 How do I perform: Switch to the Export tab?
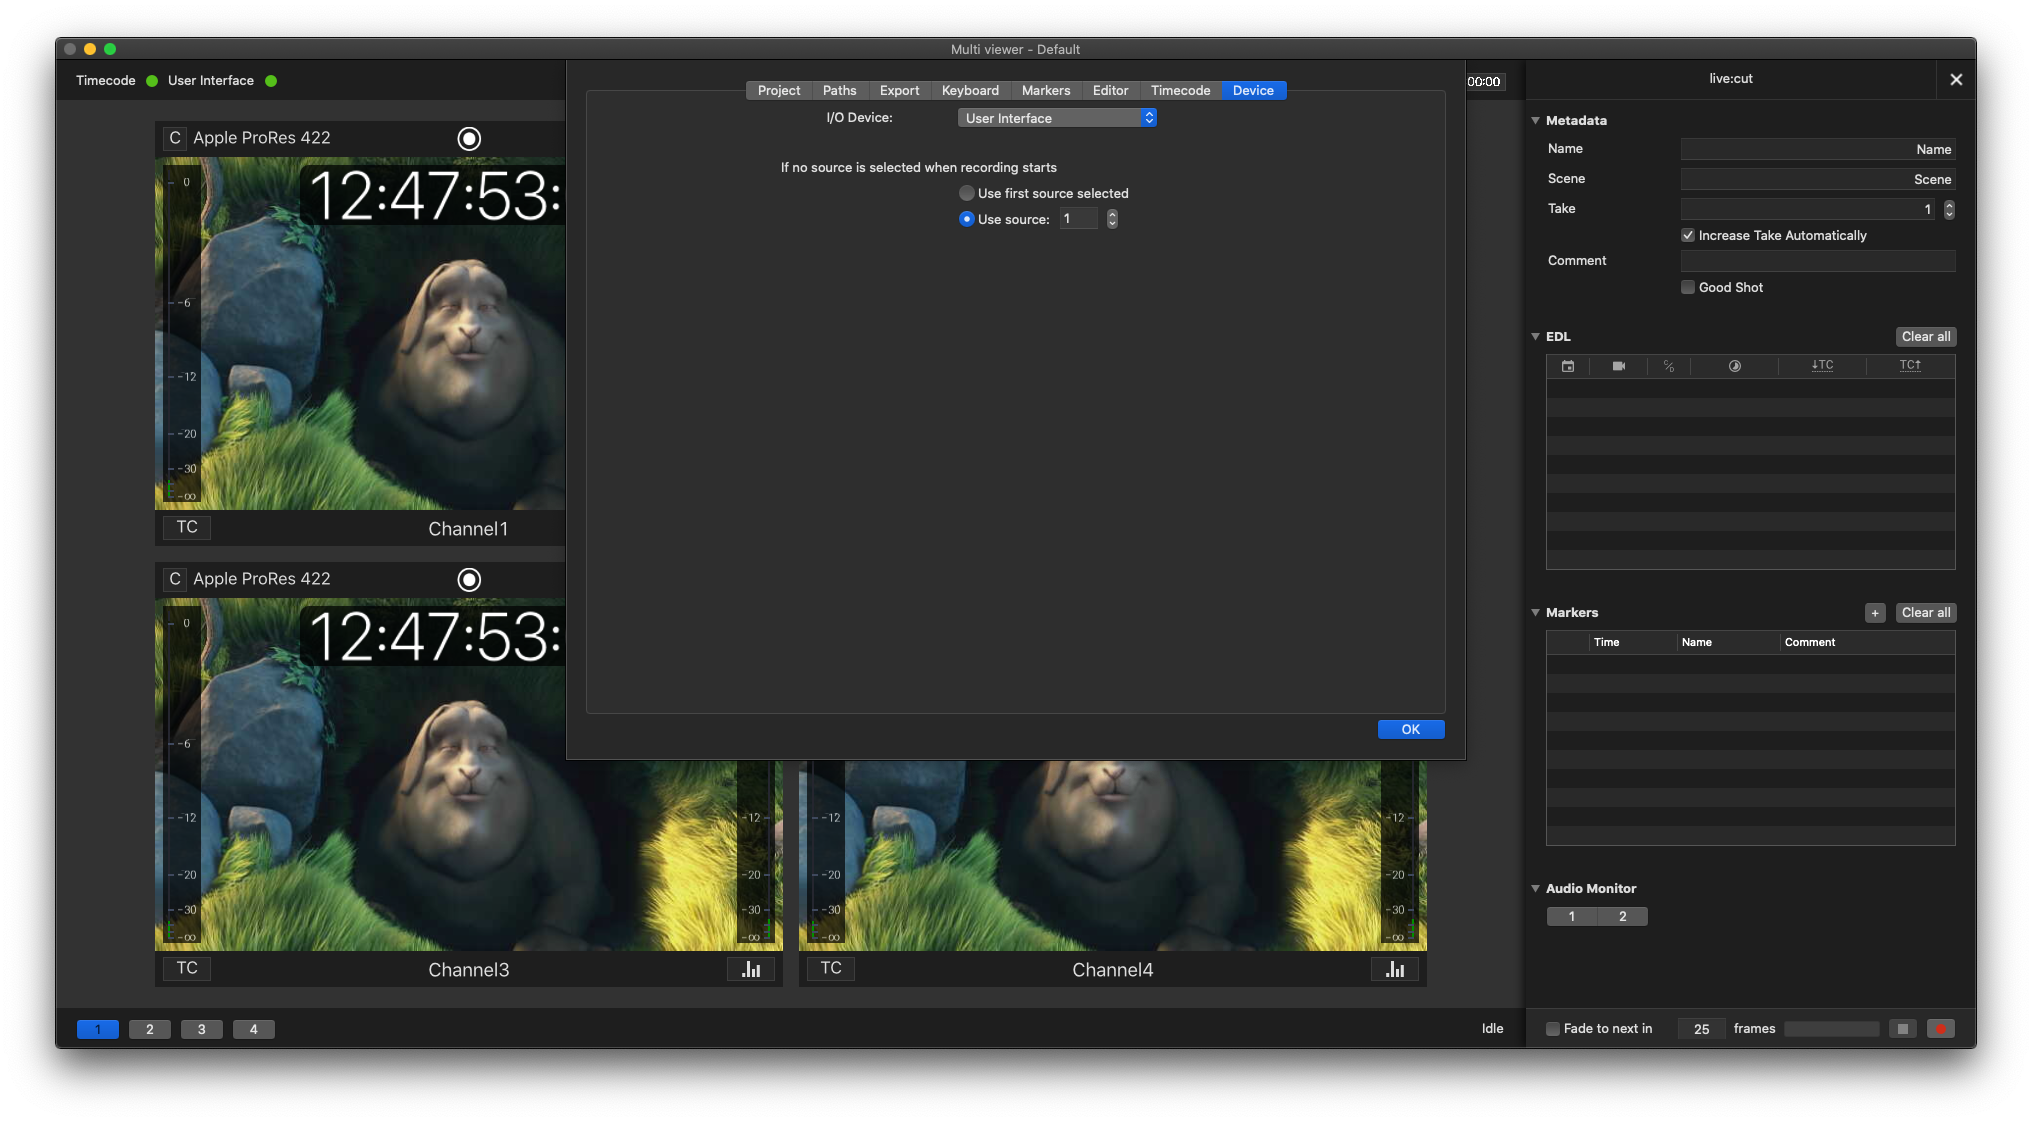900,91
